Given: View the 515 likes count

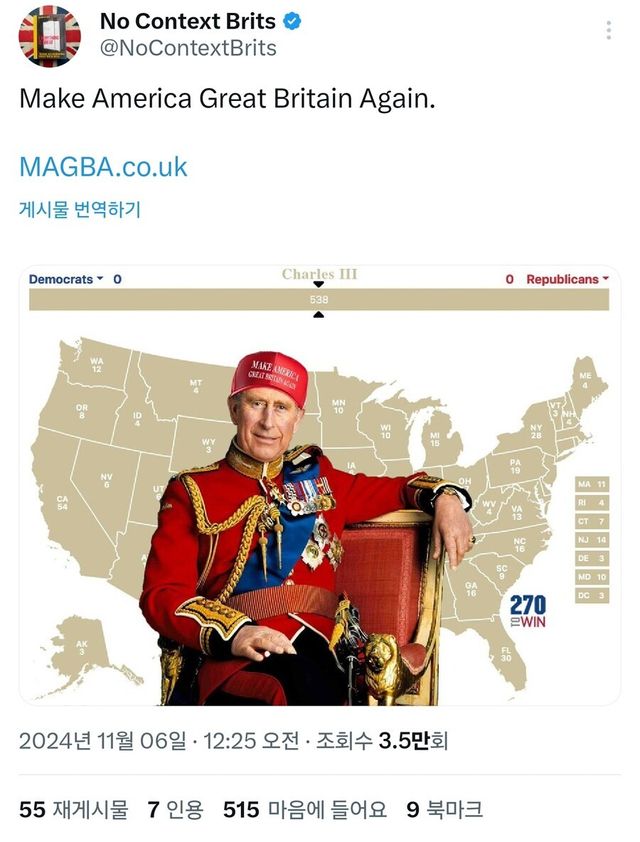Looking at the screenshot, I should pos(304,809).
